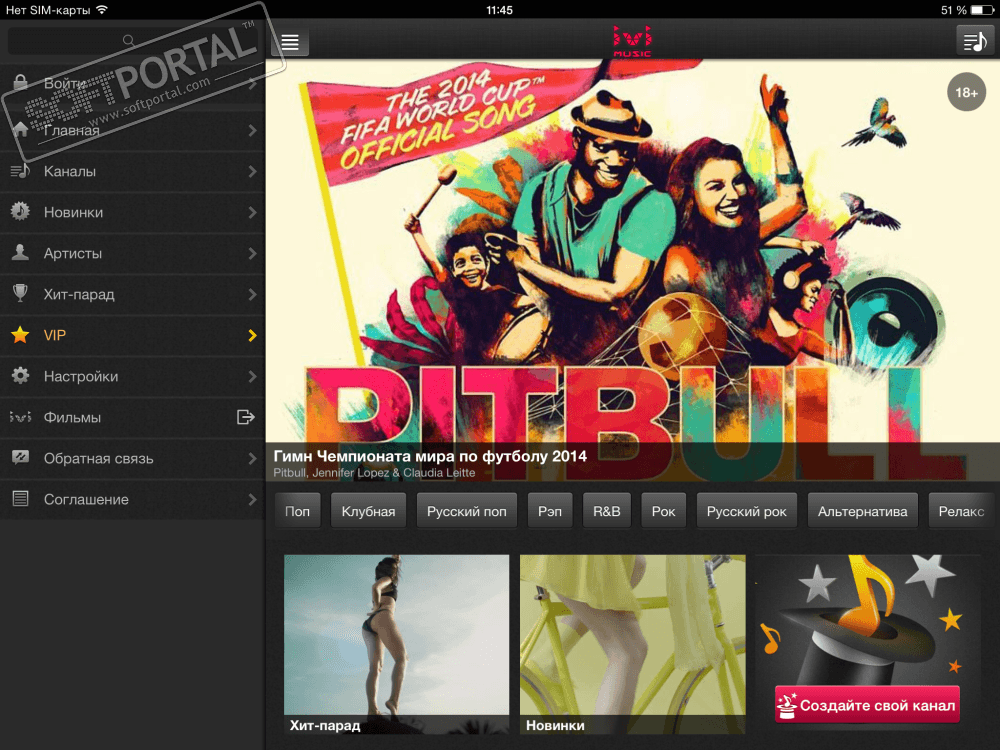Click Создайте свой канал button
The height and width of the screenshot is (750, 1000).
[x=867, y=705]
